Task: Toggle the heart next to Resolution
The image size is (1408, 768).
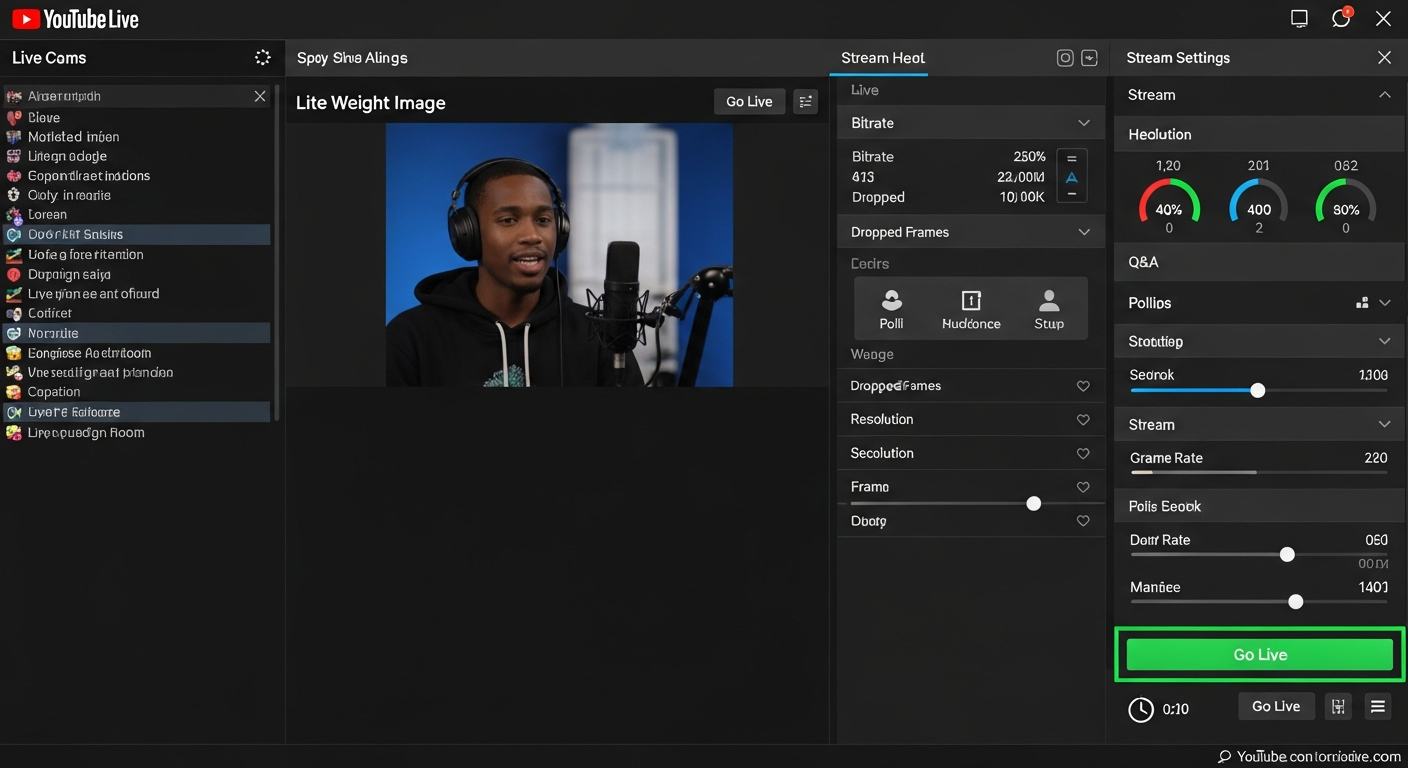Action: point(1083,419)
